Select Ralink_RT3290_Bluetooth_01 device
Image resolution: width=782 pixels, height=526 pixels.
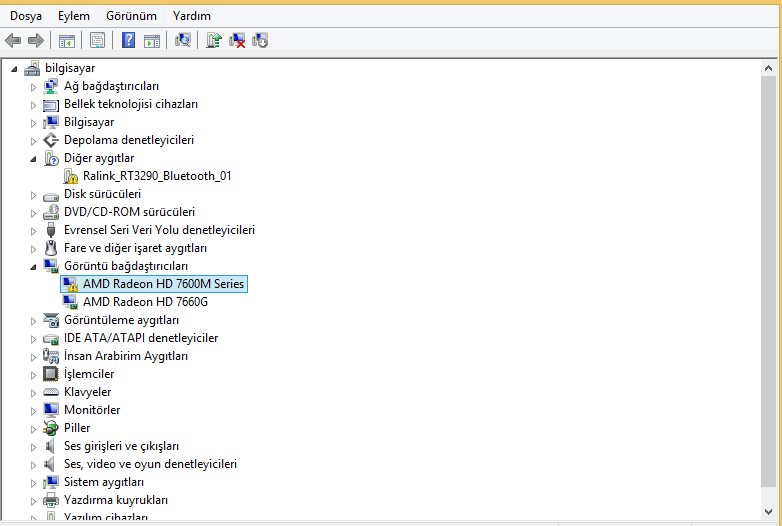(157, 176)
